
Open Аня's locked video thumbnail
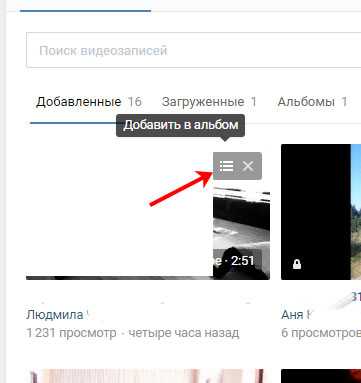point(321,212)
